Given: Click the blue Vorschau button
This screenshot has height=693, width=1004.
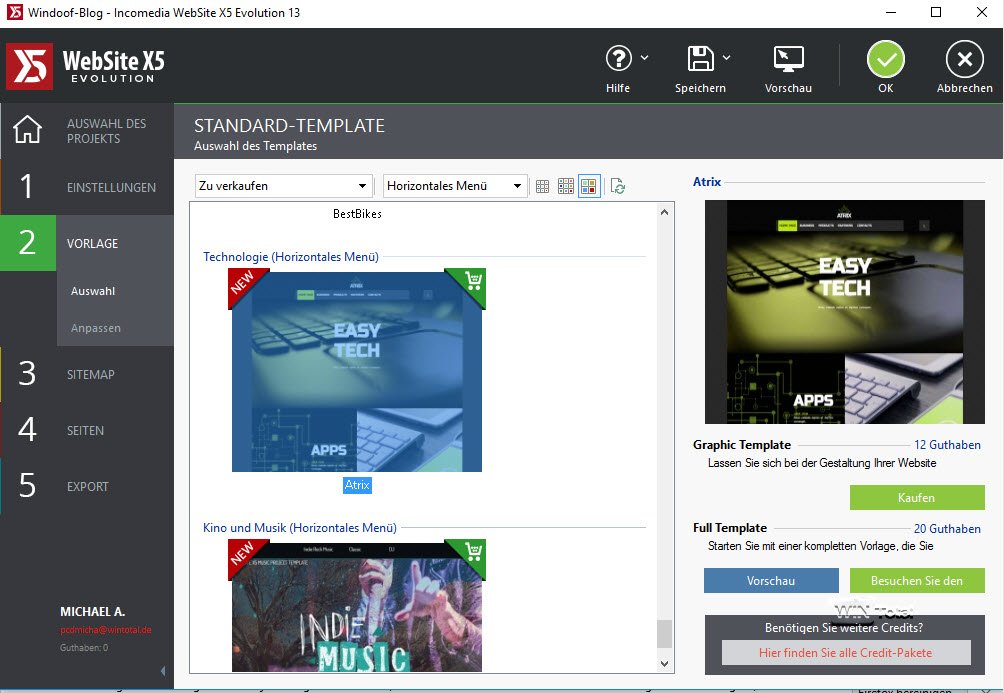Looking at the screenshot, I should tap(771, 580).
